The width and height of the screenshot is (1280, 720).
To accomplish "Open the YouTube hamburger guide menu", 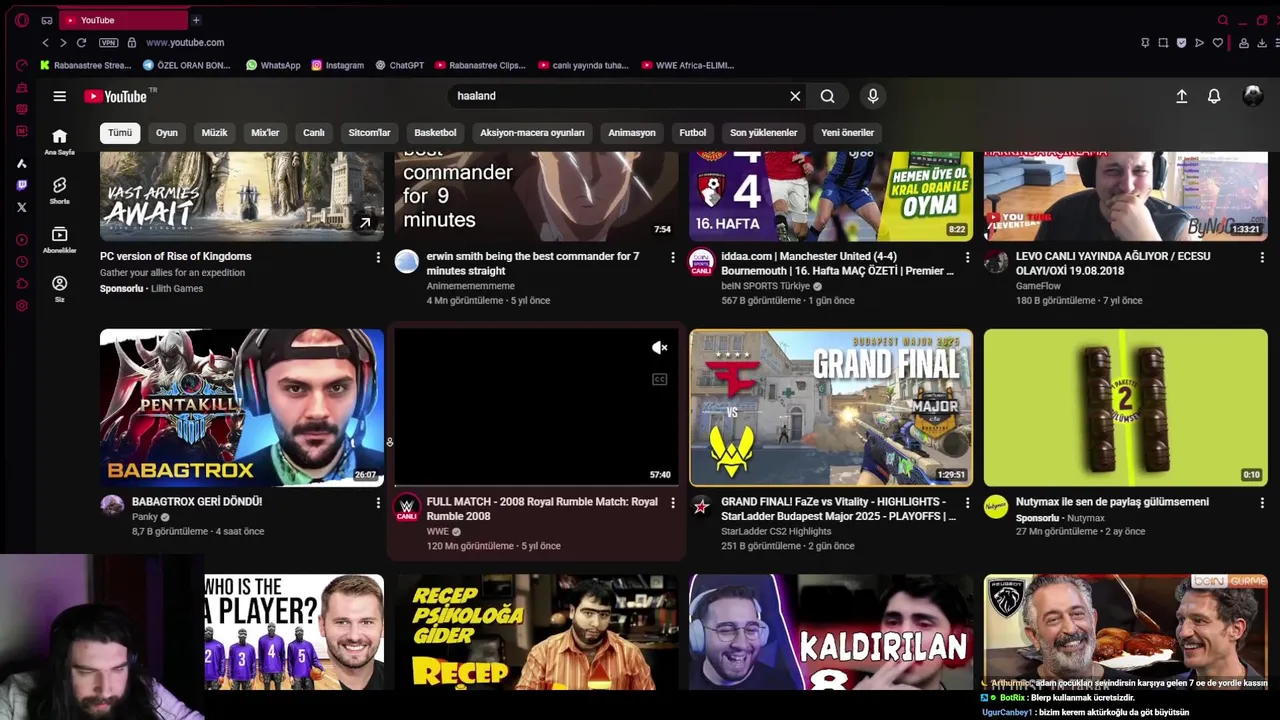I will [60, 96].
